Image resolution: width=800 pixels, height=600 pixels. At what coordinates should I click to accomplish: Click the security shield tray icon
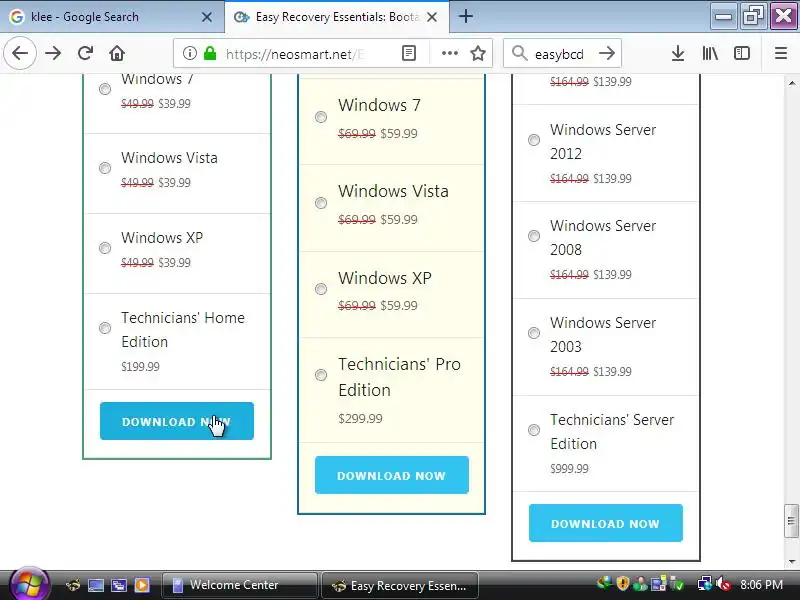(x=622, y=583)
